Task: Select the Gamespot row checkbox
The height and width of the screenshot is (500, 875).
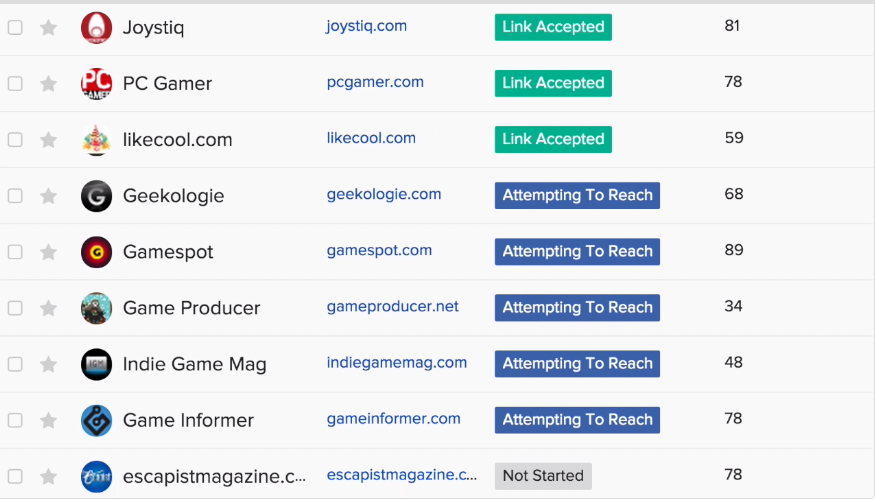Action: tap(15, 252)
